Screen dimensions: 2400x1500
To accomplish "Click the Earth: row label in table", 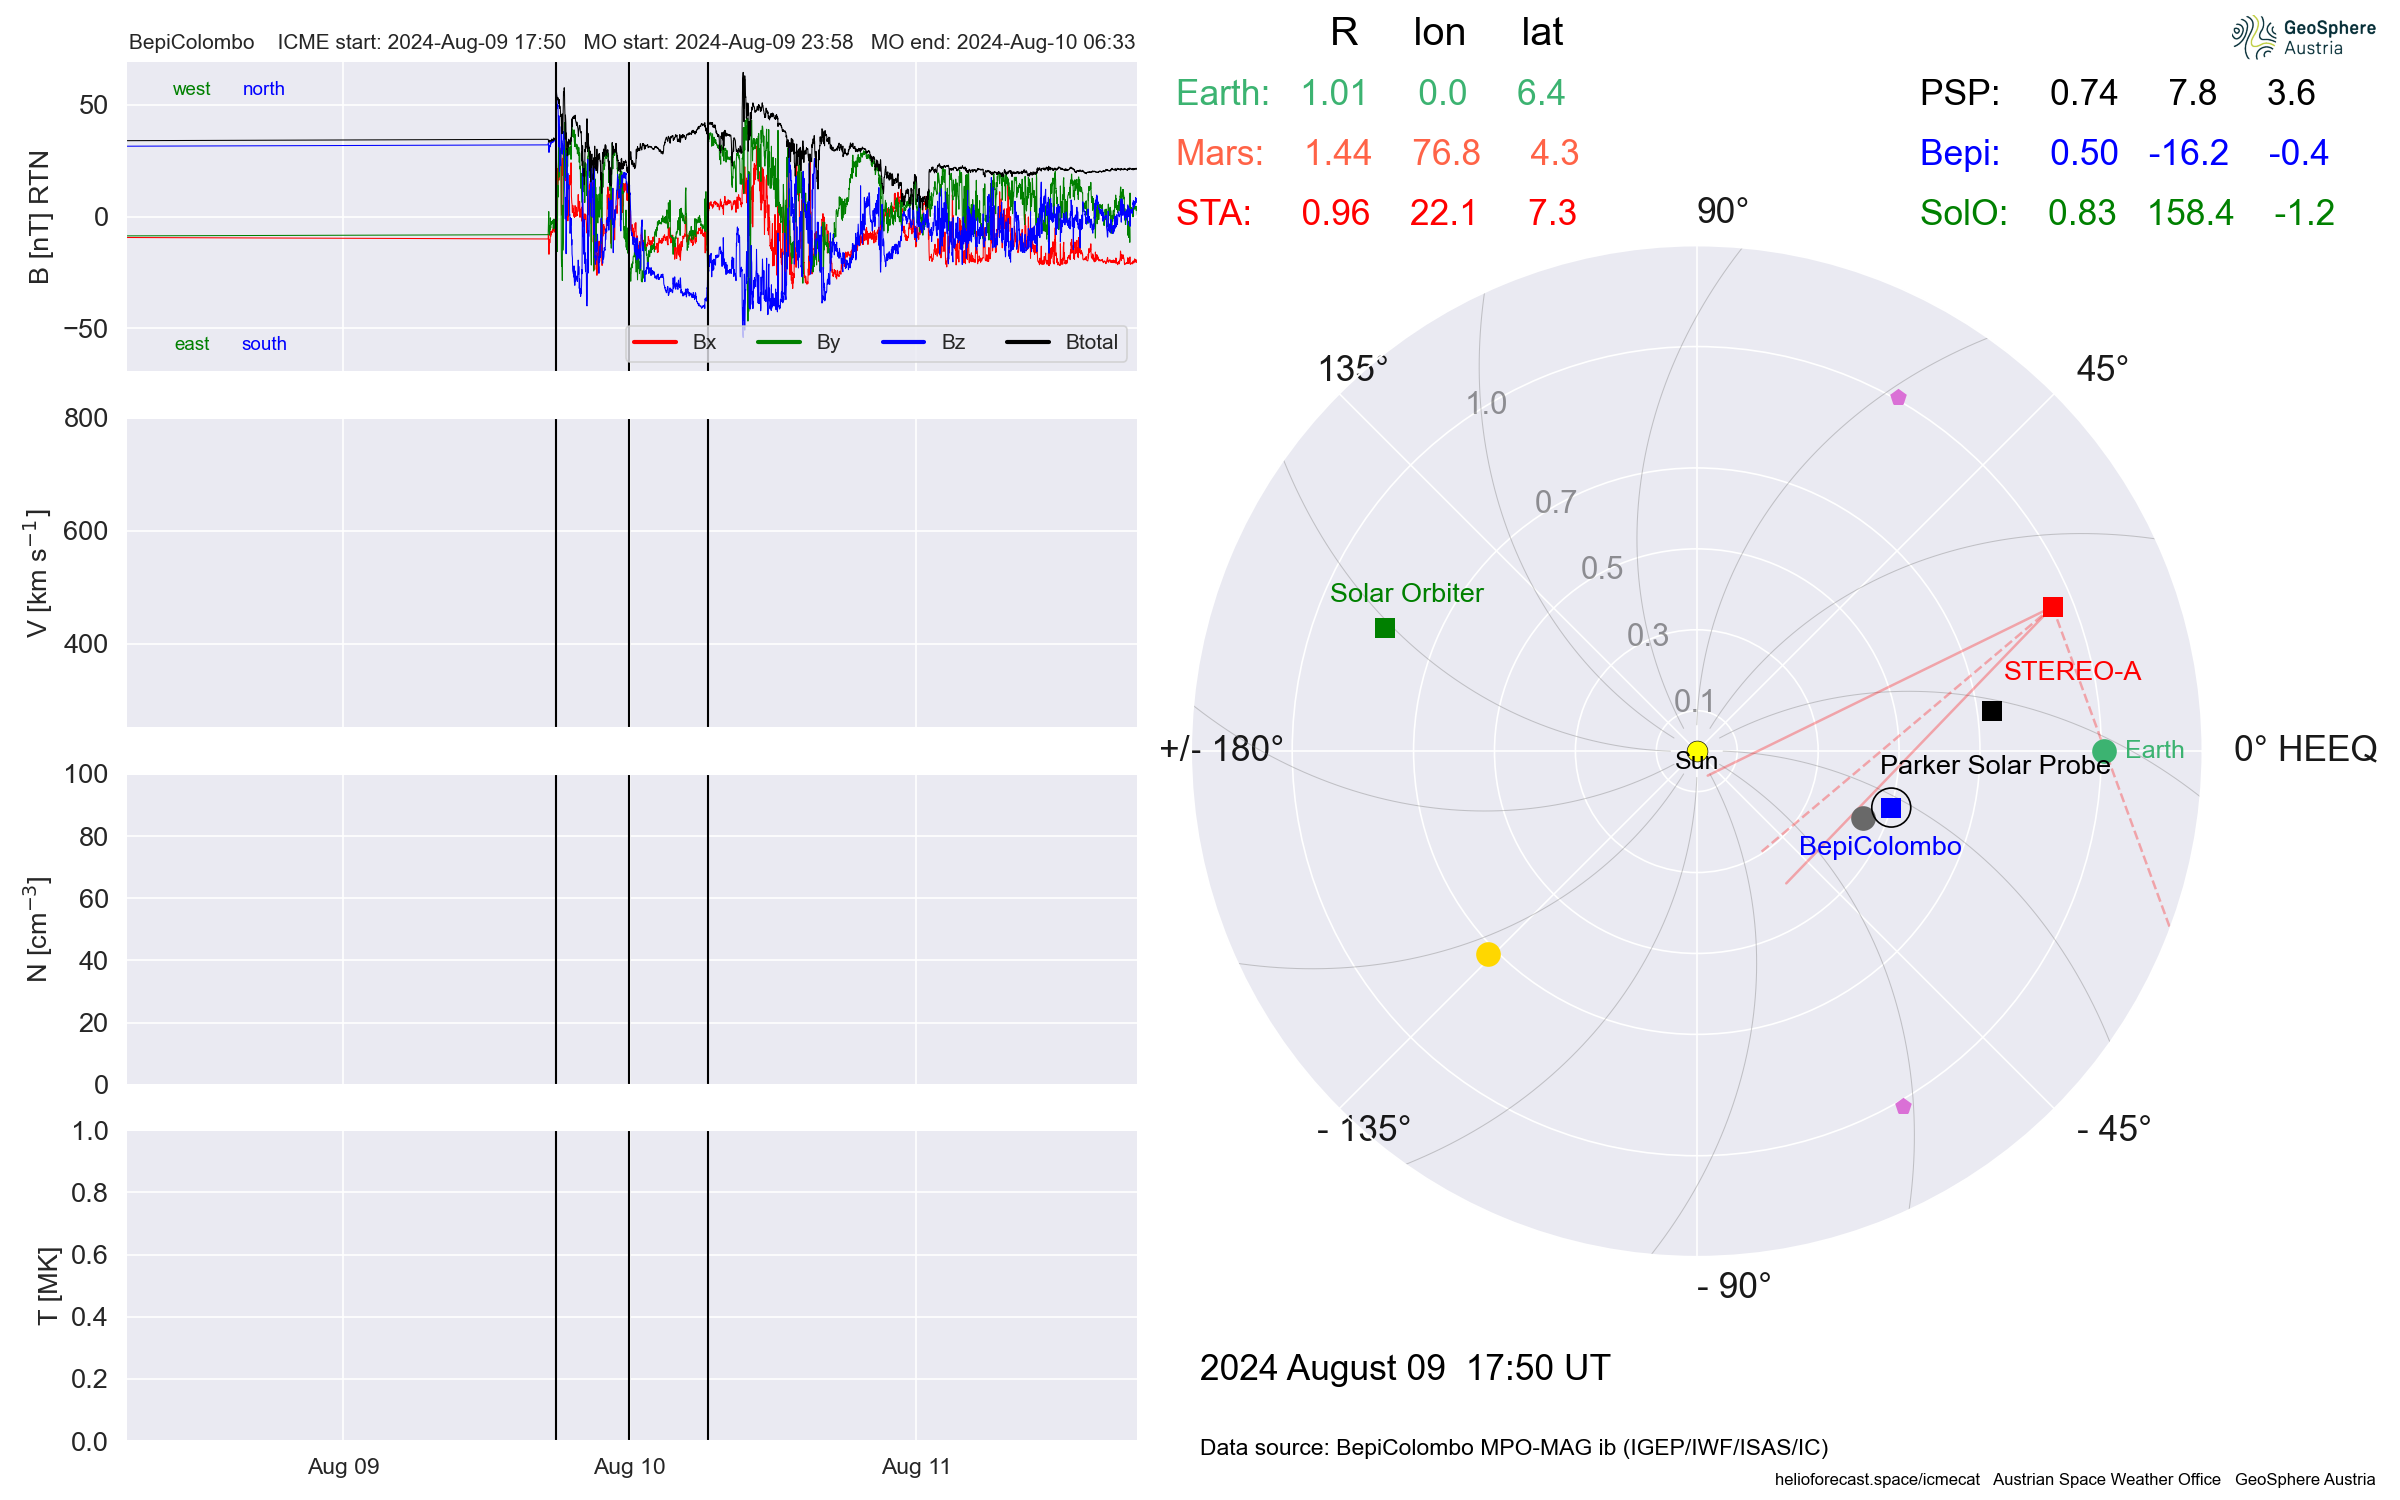I will pyautogui.click(x=1222, y=93).
